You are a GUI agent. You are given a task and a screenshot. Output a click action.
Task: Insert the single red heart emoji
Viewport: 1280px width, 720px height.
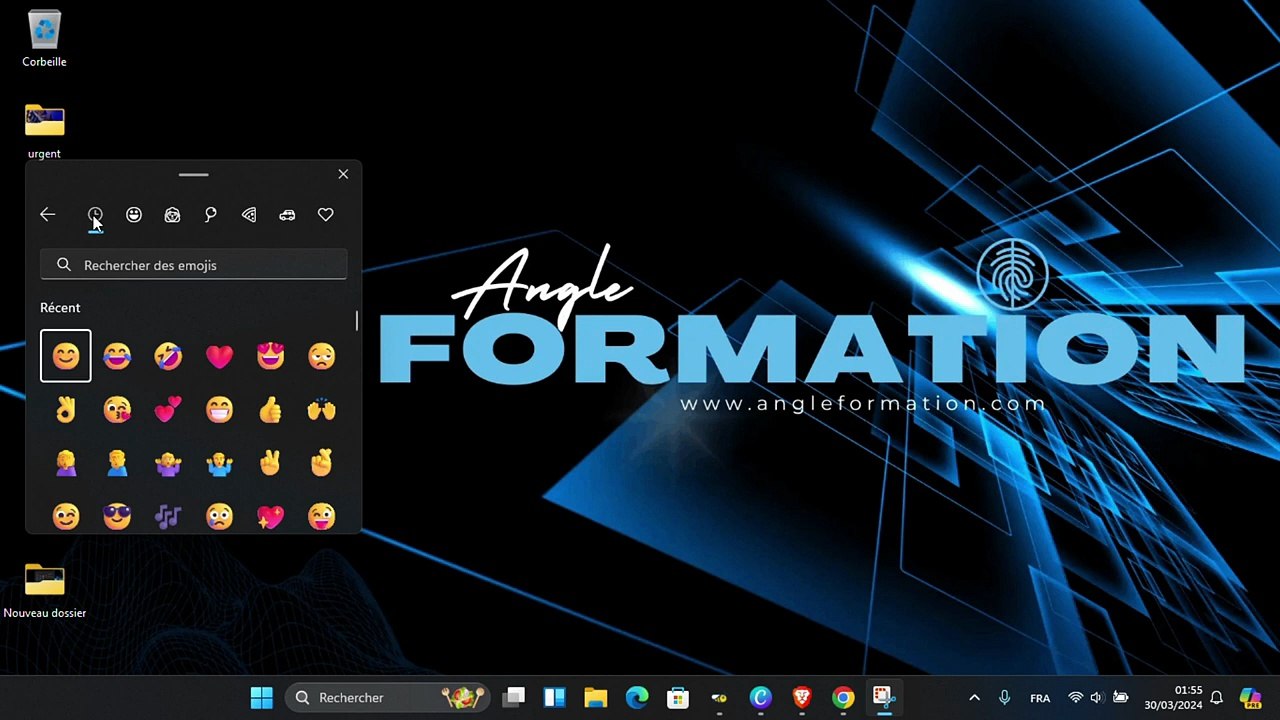[219, 356]
